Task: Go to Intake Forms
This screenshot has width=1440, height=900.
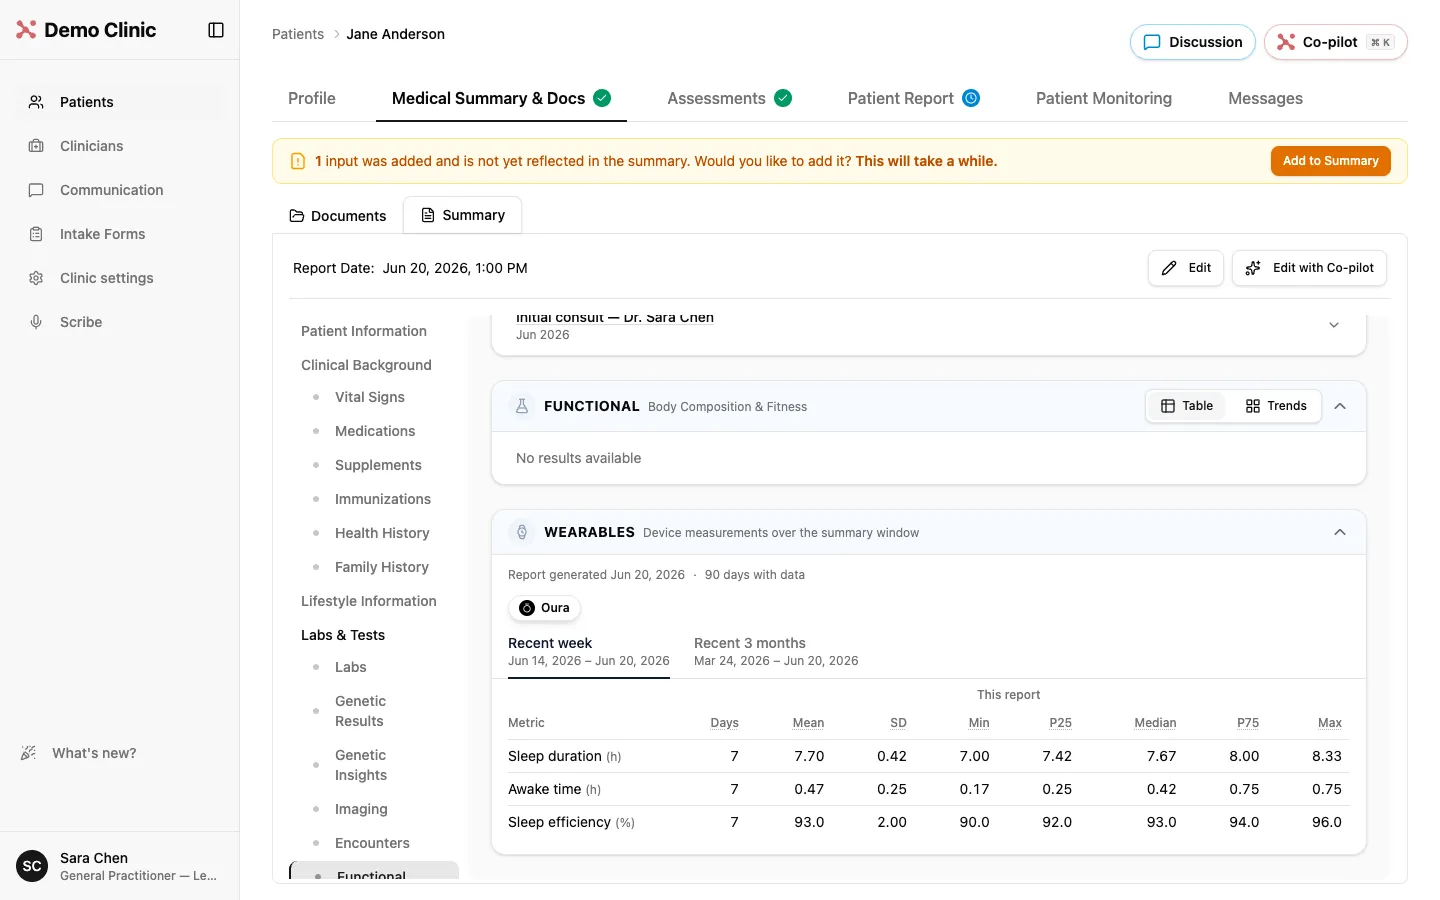Action: click(x=120, y=234)
